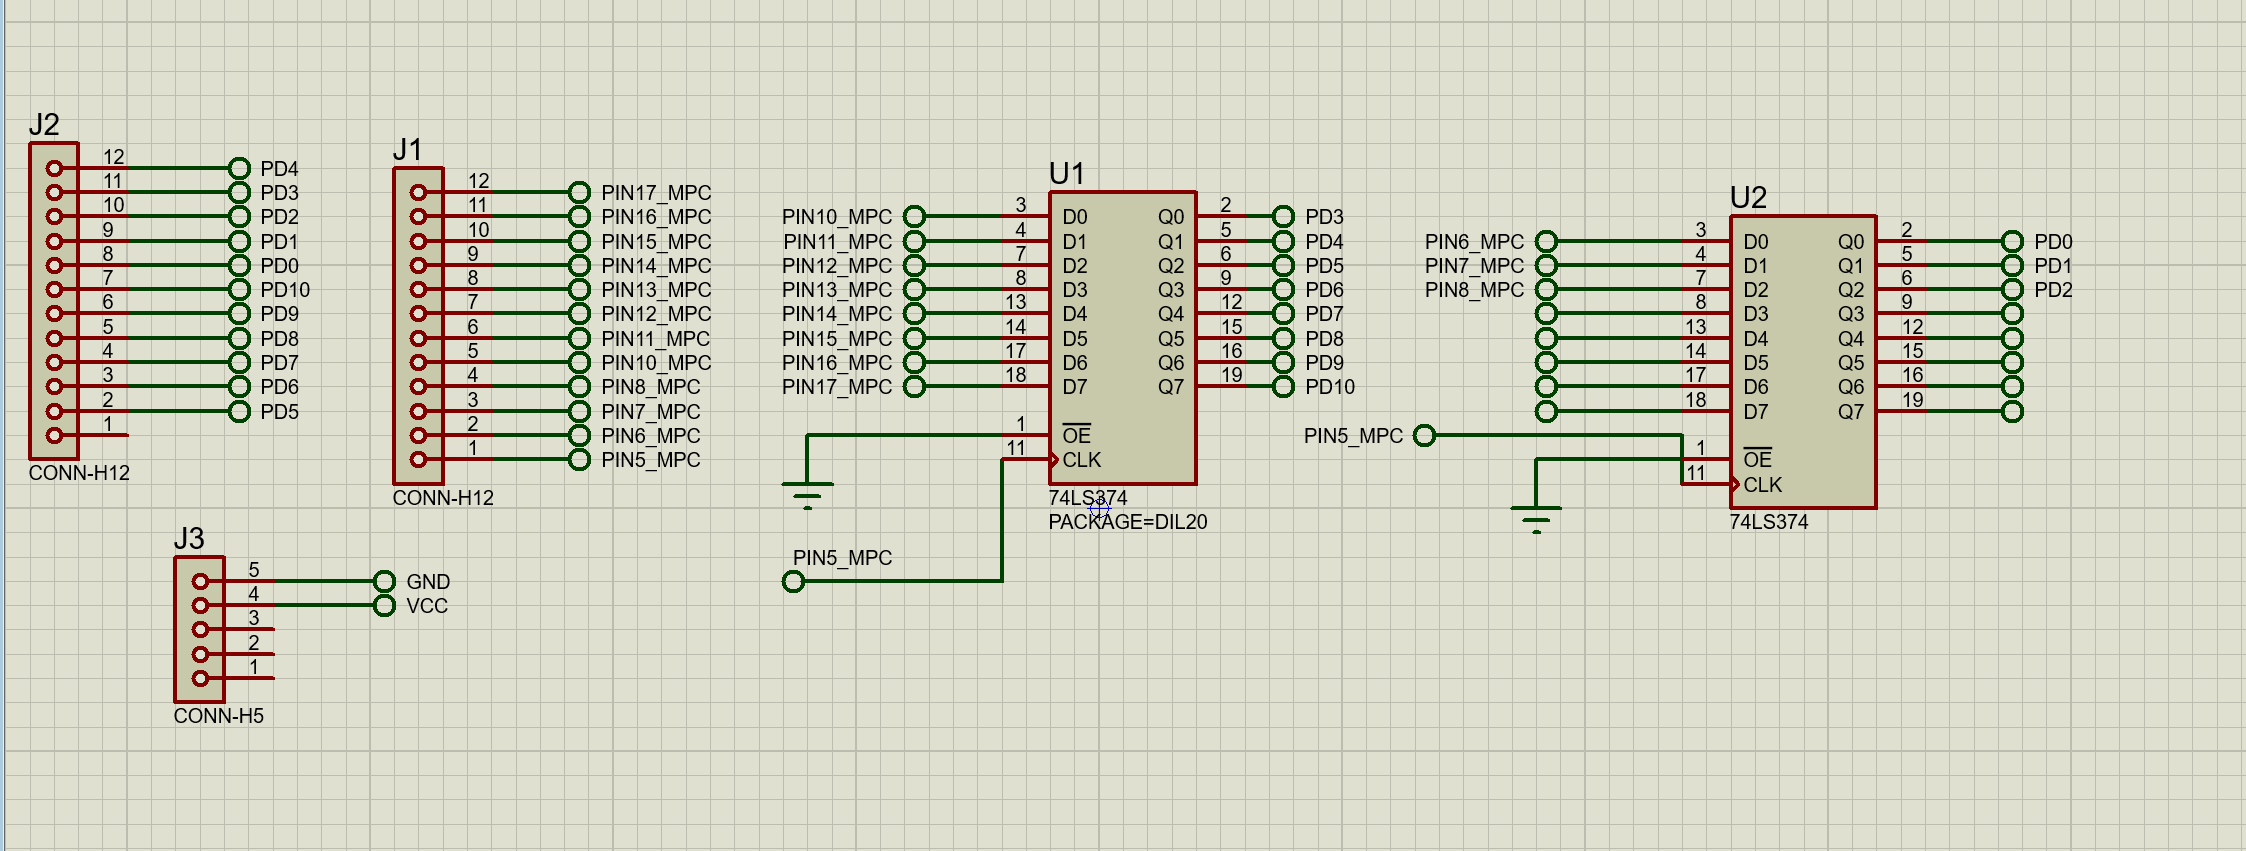The image size is (2246, 851).
Task: Click the PIN5_MPC terminal left of U2
Action: (x=1425, y=435)
